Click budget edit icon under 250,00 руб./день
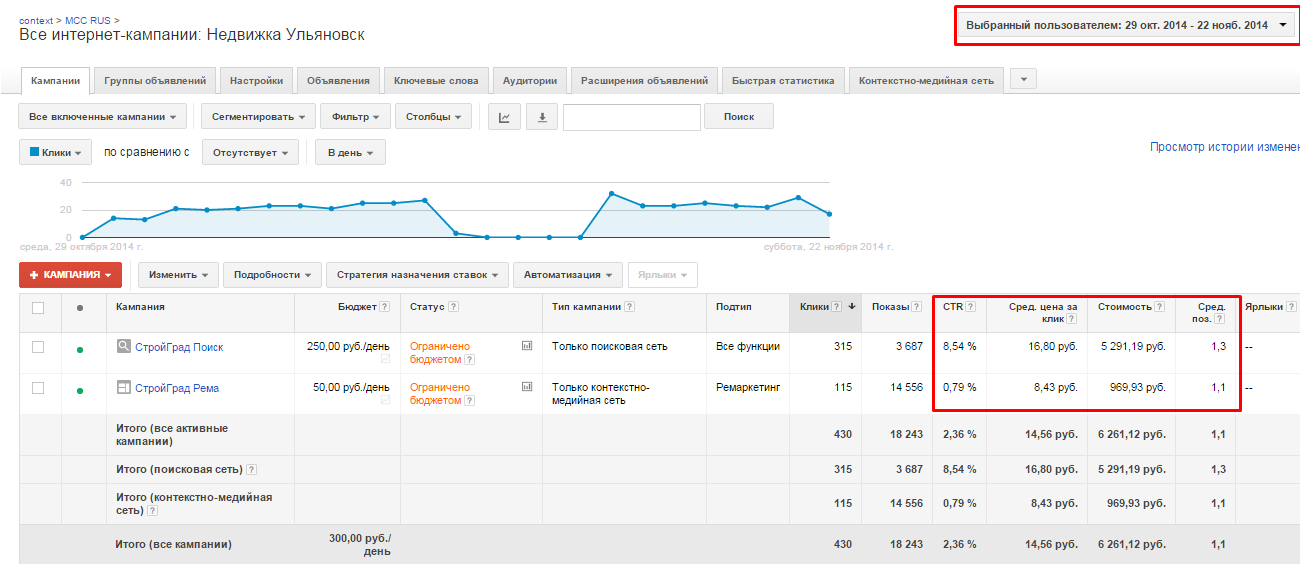The image size is (1300, 564). point(385,359)
